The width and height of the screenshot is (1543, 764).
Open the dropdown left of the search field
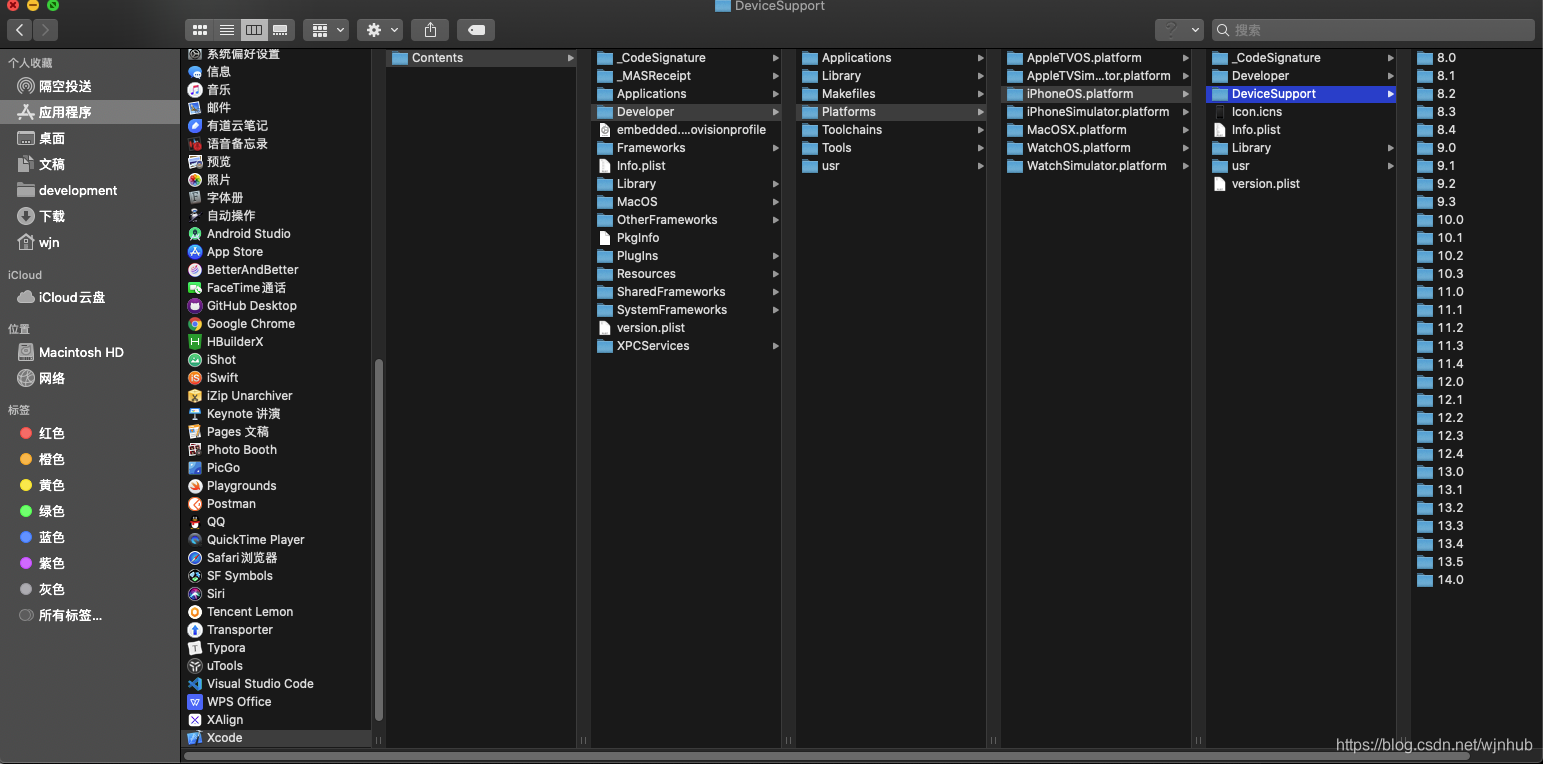(1178, 30)
